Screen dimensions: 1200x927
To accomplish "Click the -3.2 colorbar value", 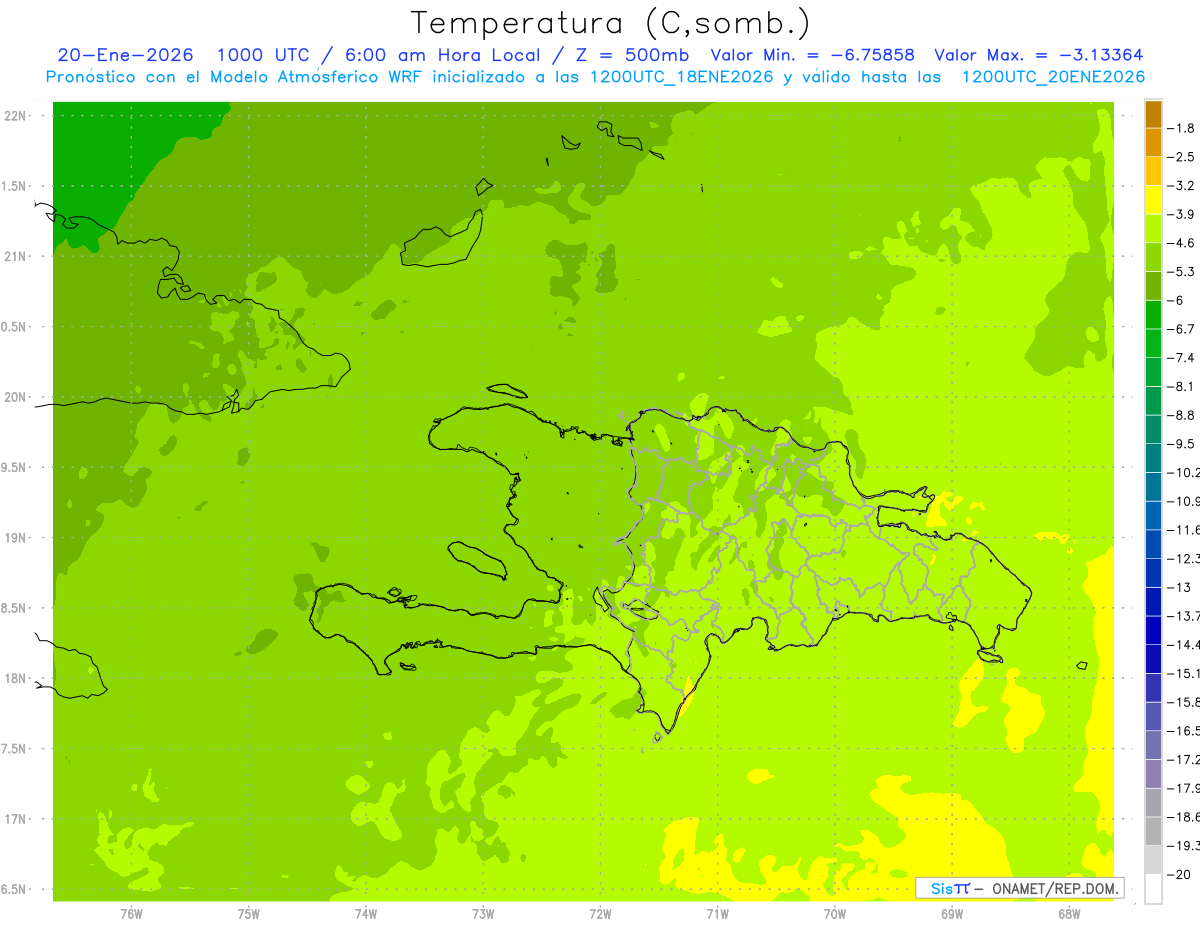I will (1182, 186).
